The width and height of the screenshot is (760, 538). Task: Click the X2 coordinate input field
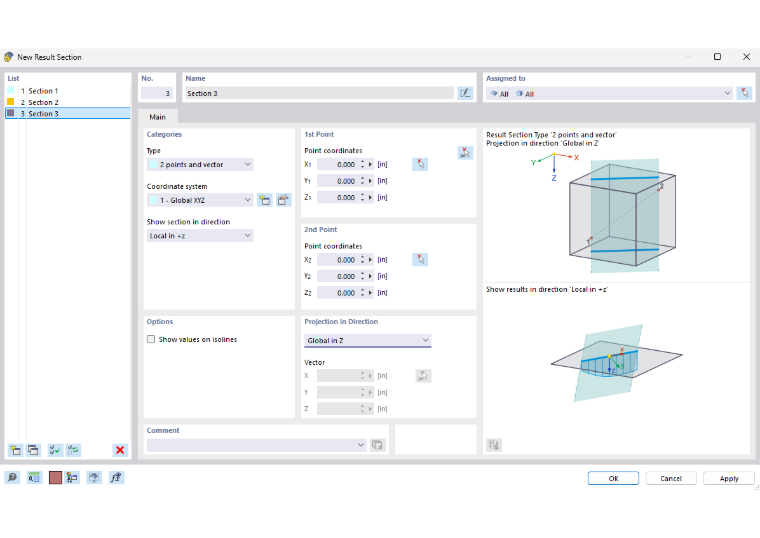click(338, 260)
